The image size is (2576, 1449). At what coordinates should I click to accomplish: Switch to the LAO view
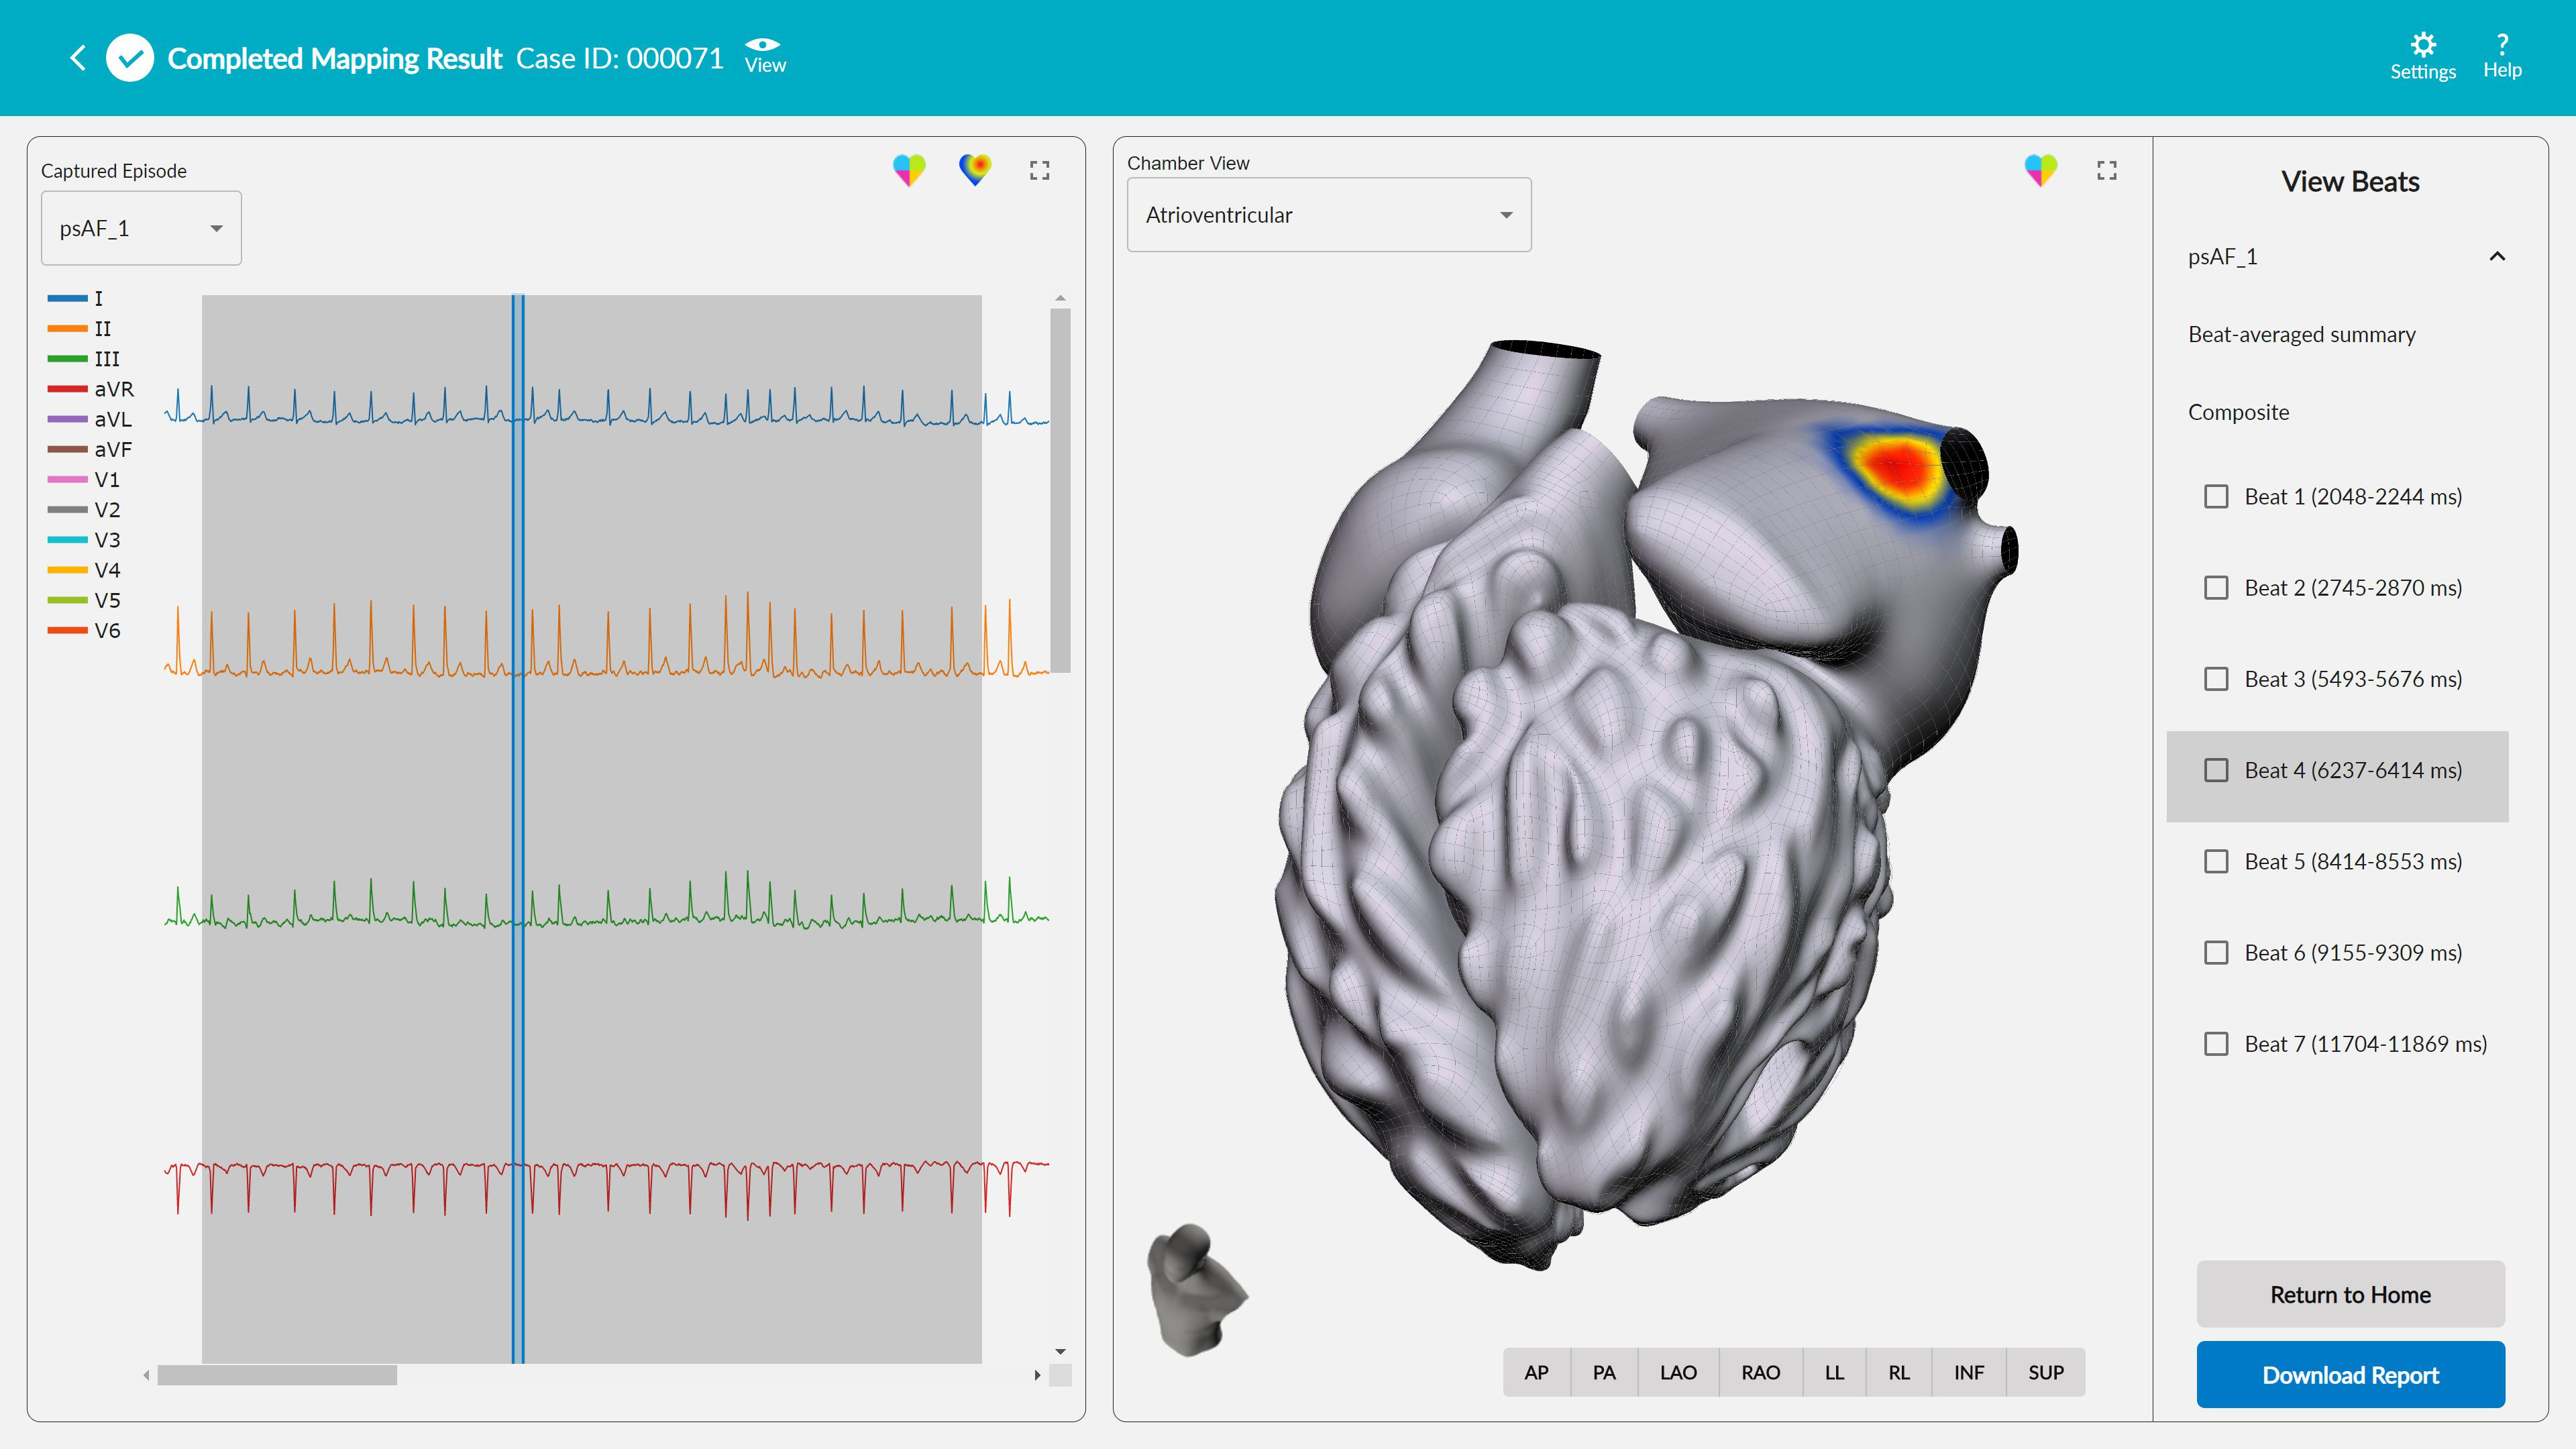(x=1678, y=1372)
